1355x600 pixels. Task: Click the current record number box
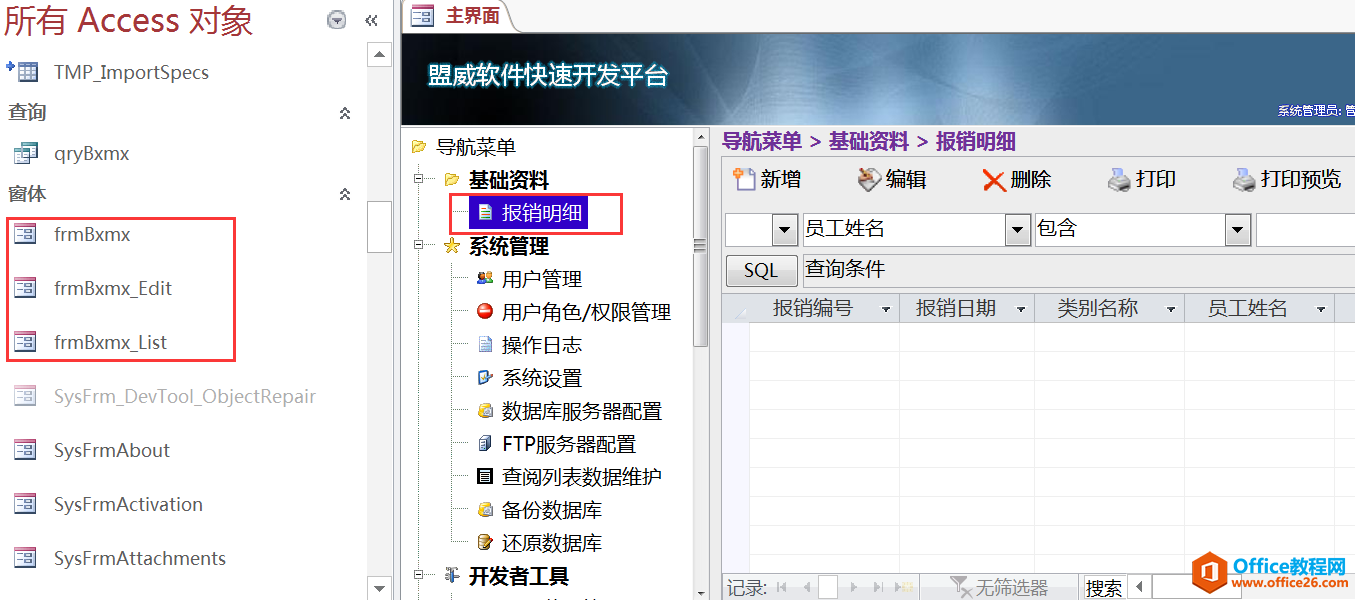tap(827, 588)
